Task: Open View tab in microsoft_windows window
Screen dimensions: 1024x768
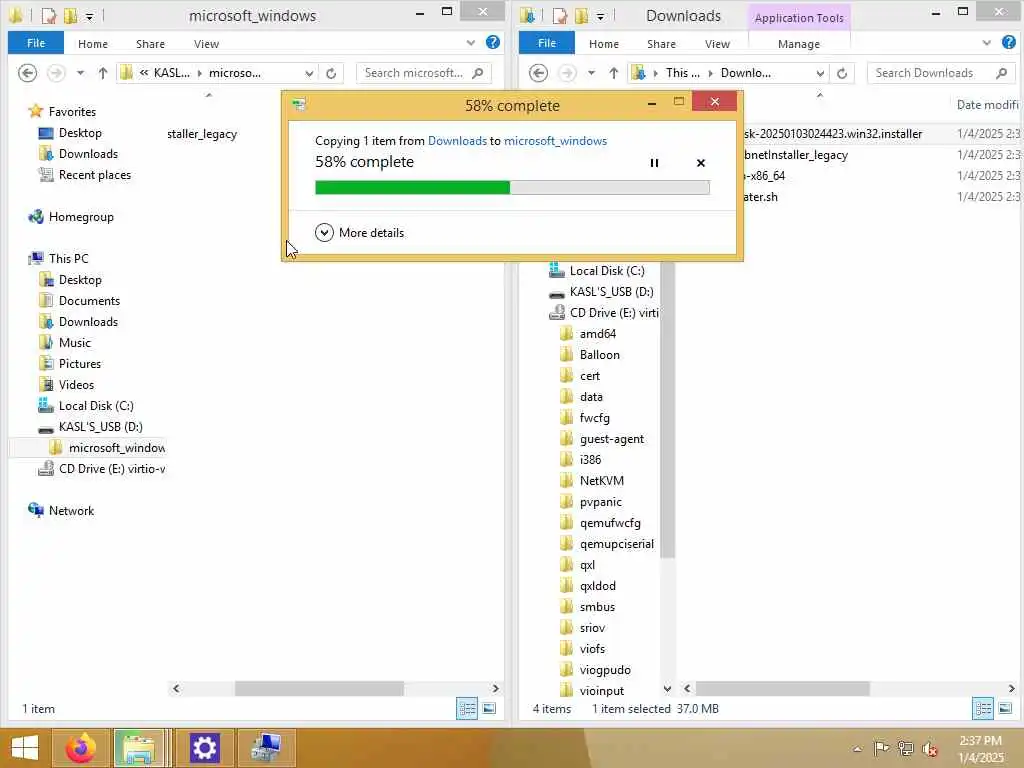Action: 206,44
